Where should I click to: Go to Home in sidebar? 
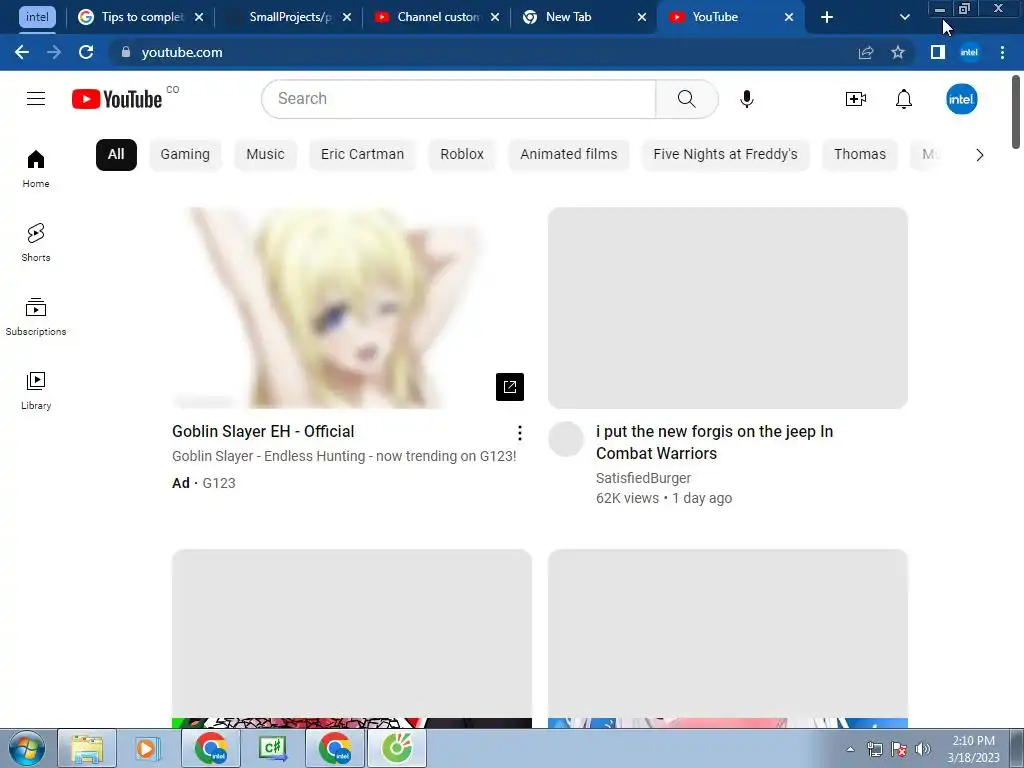(36, 168)
